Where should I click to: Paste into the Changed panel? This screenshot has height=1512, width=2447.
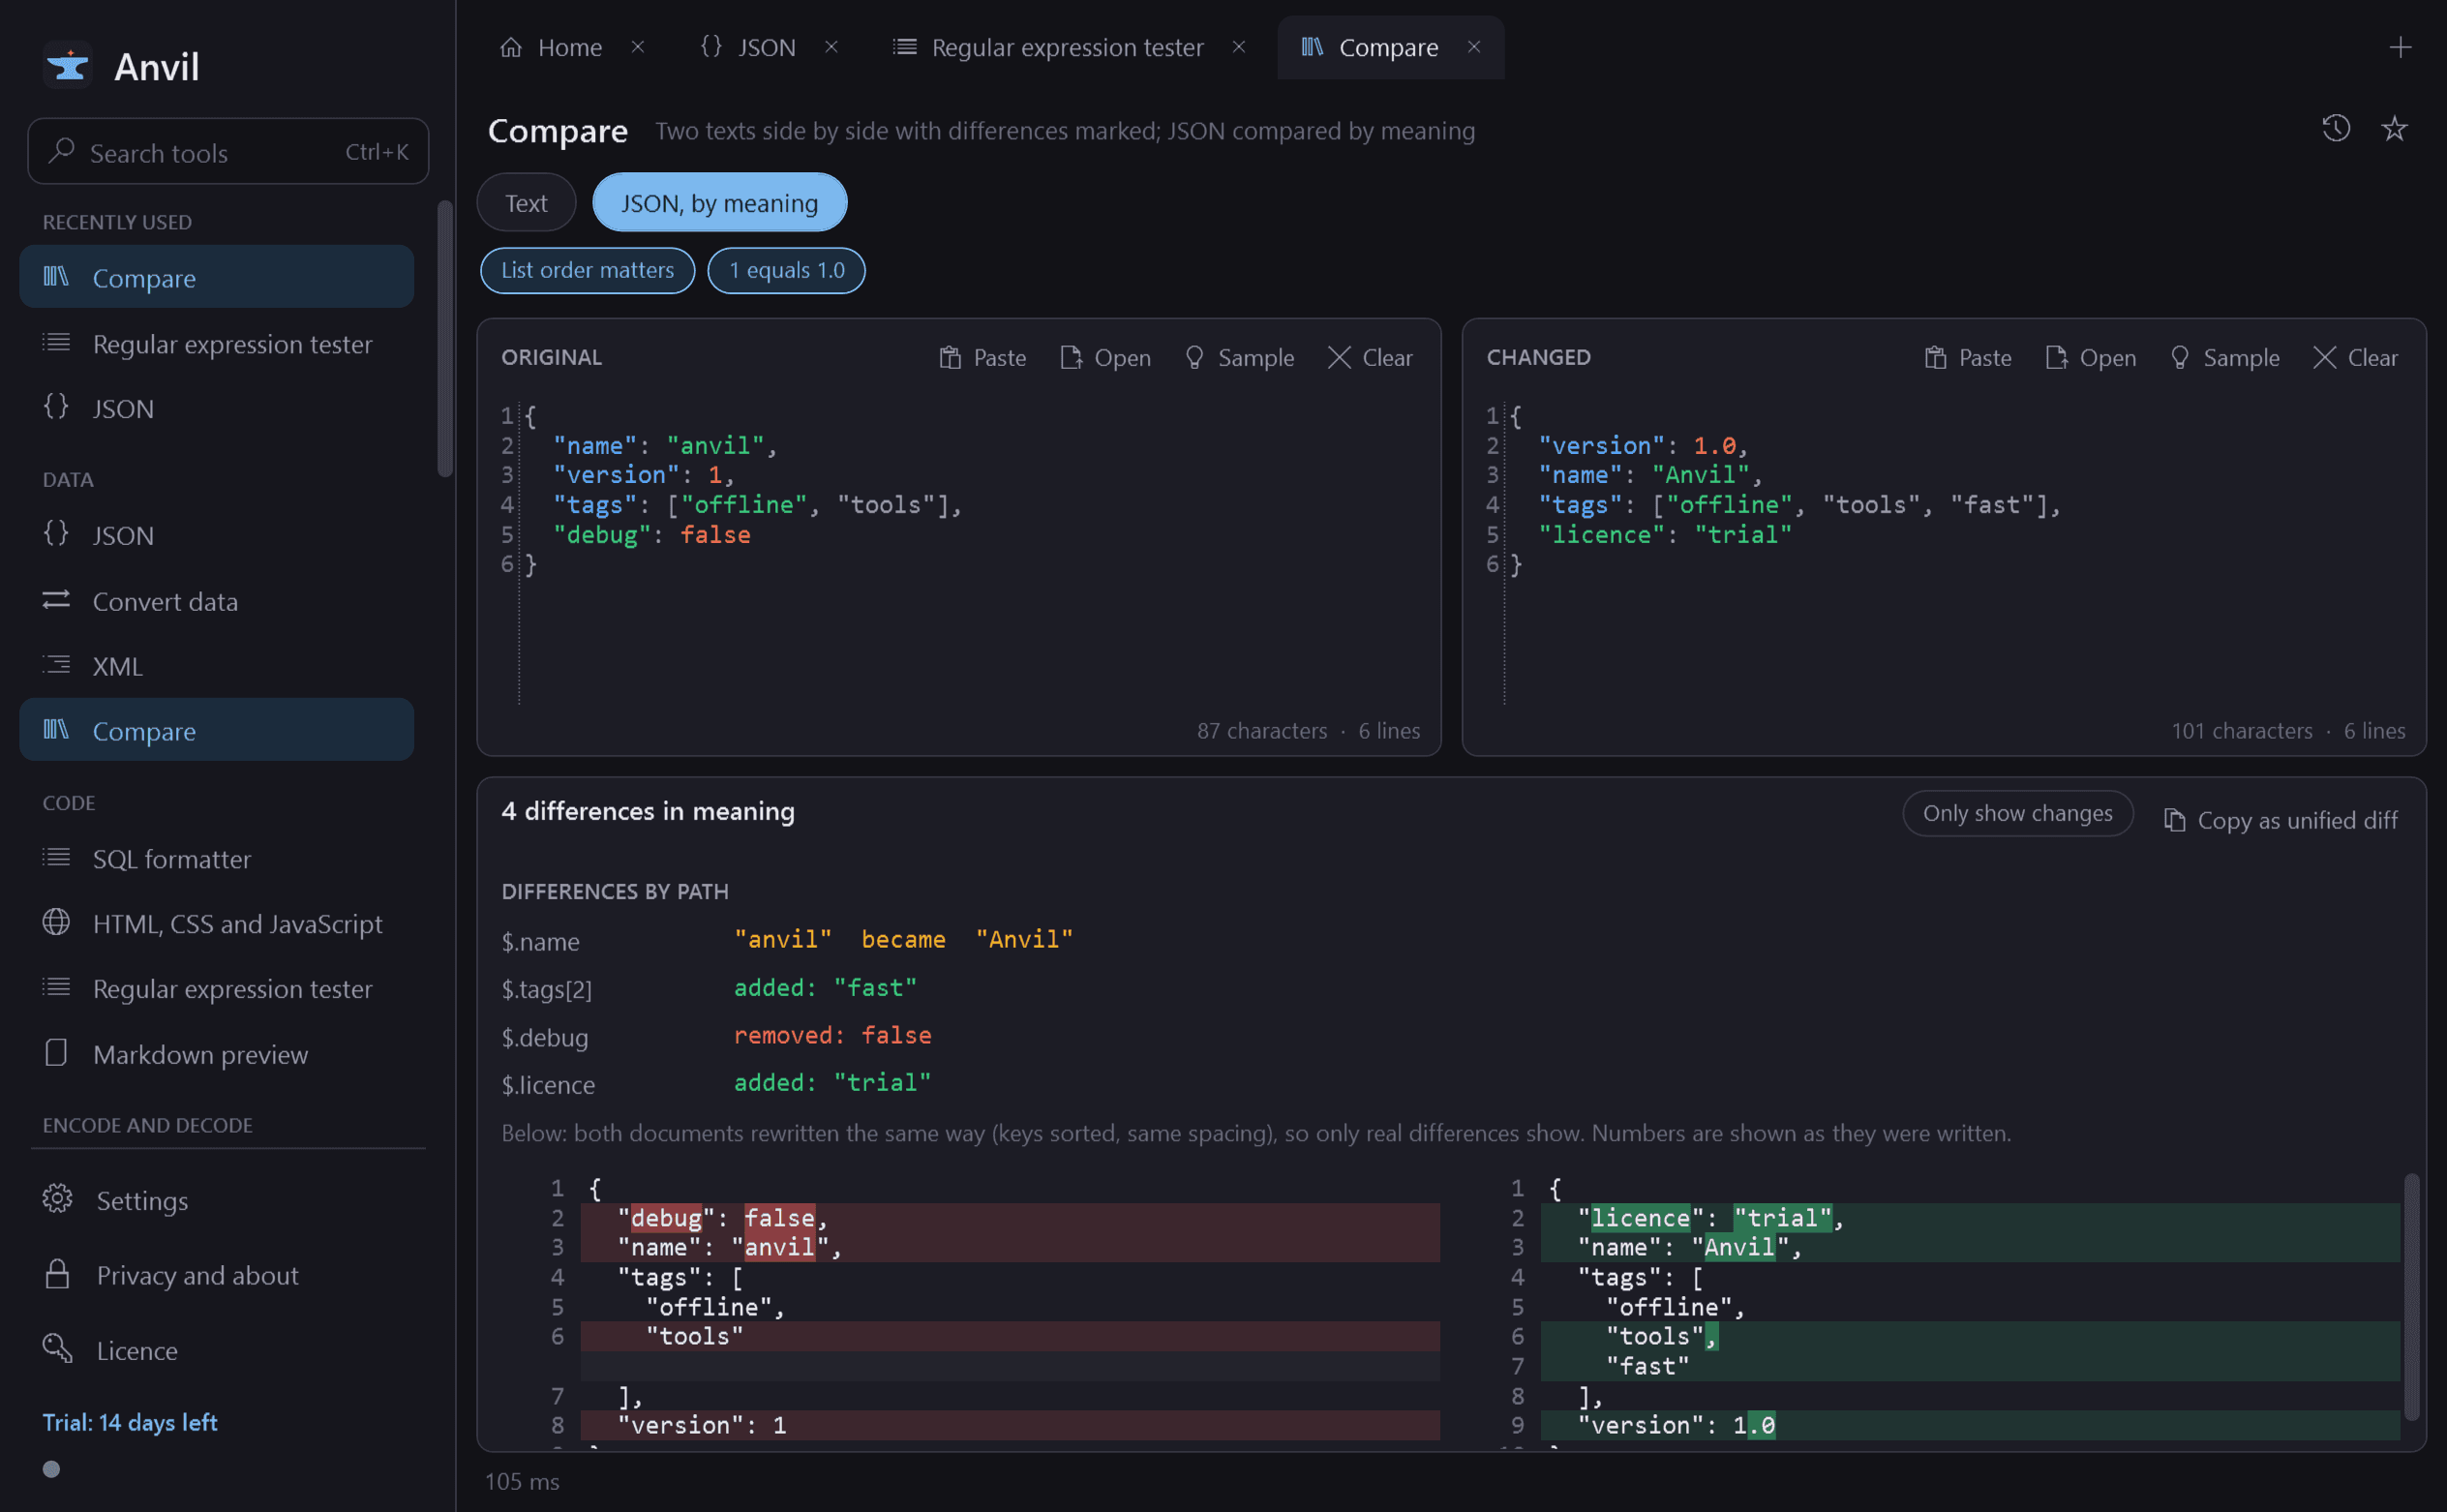click(1967, 357)
